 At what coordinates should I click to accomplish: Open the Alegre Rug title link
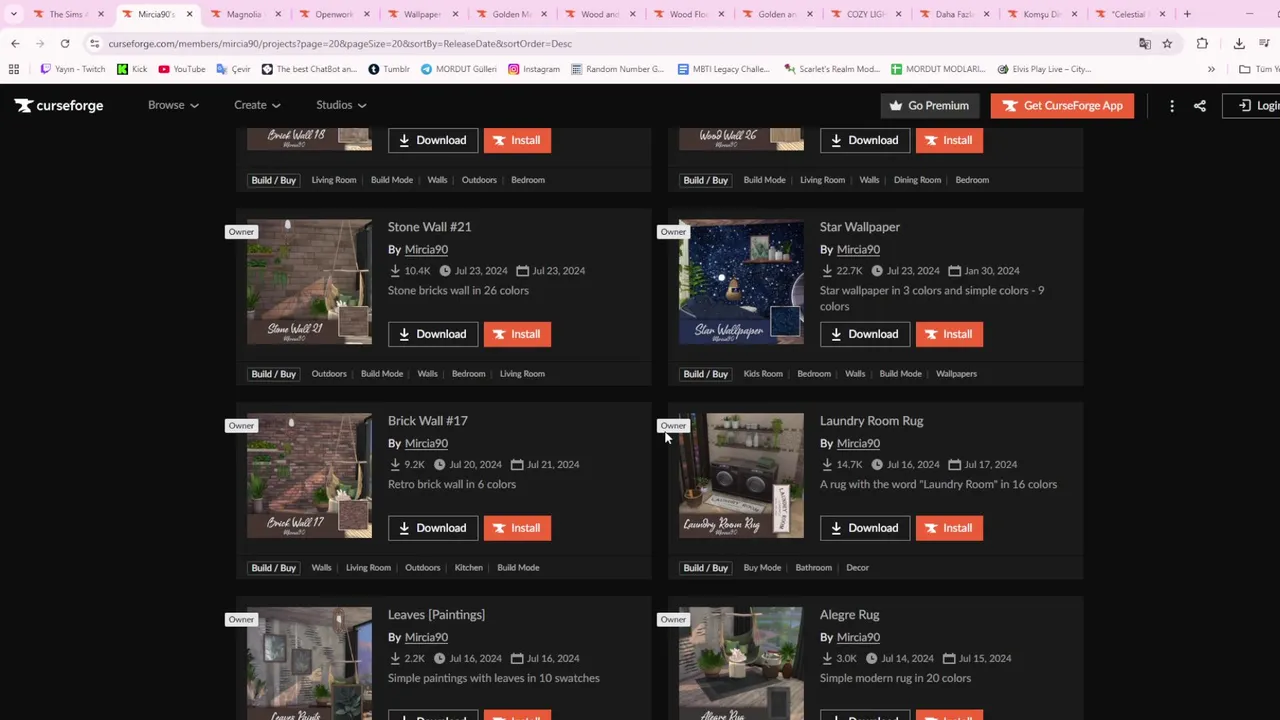(850, 615)
